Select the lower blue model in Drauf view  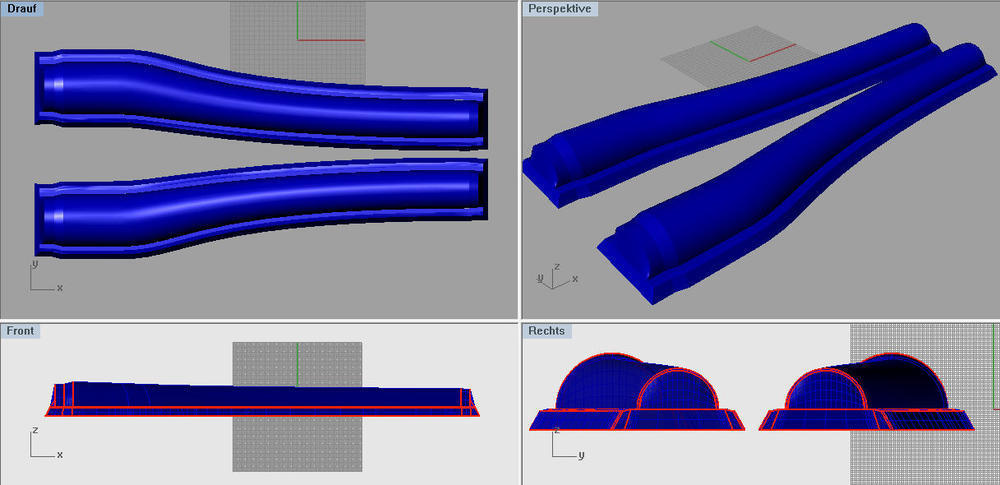tap(260, 205)
